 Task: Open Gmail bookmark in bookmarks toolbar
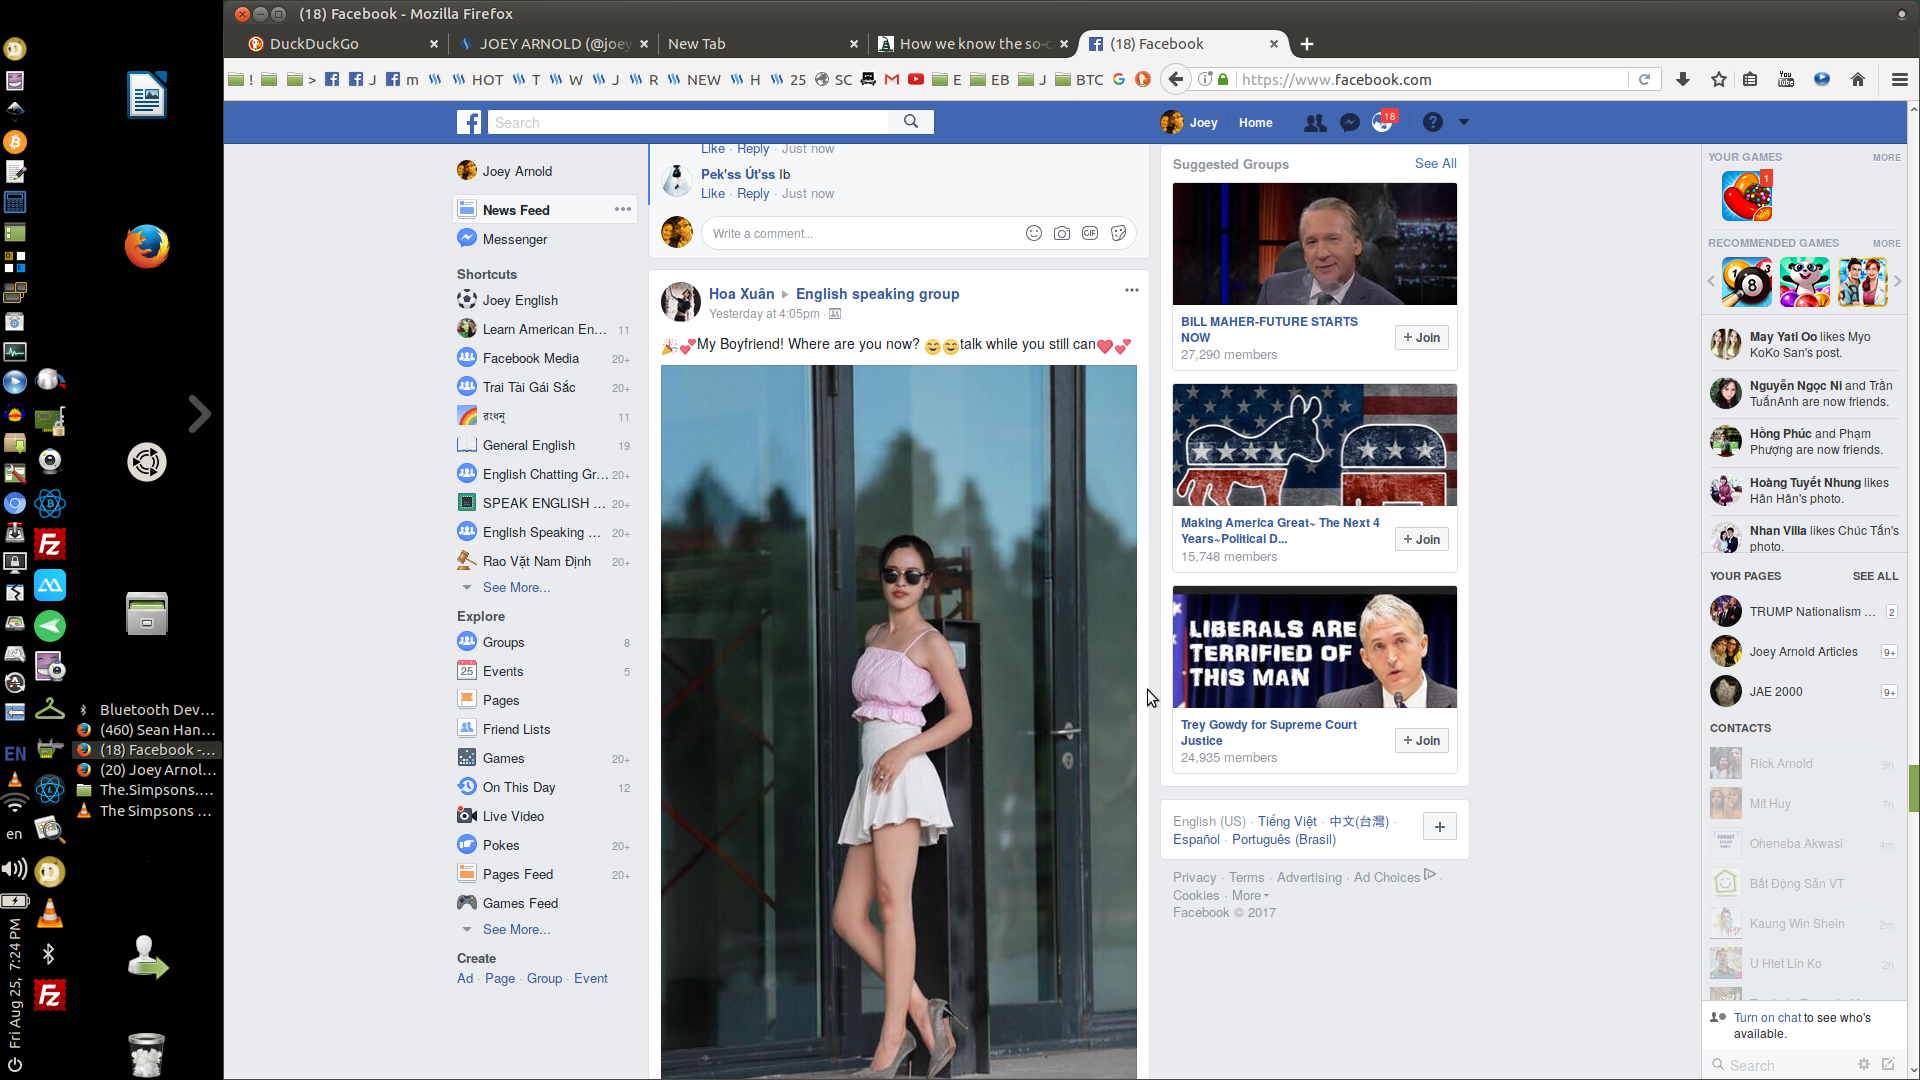pos(892,79)
